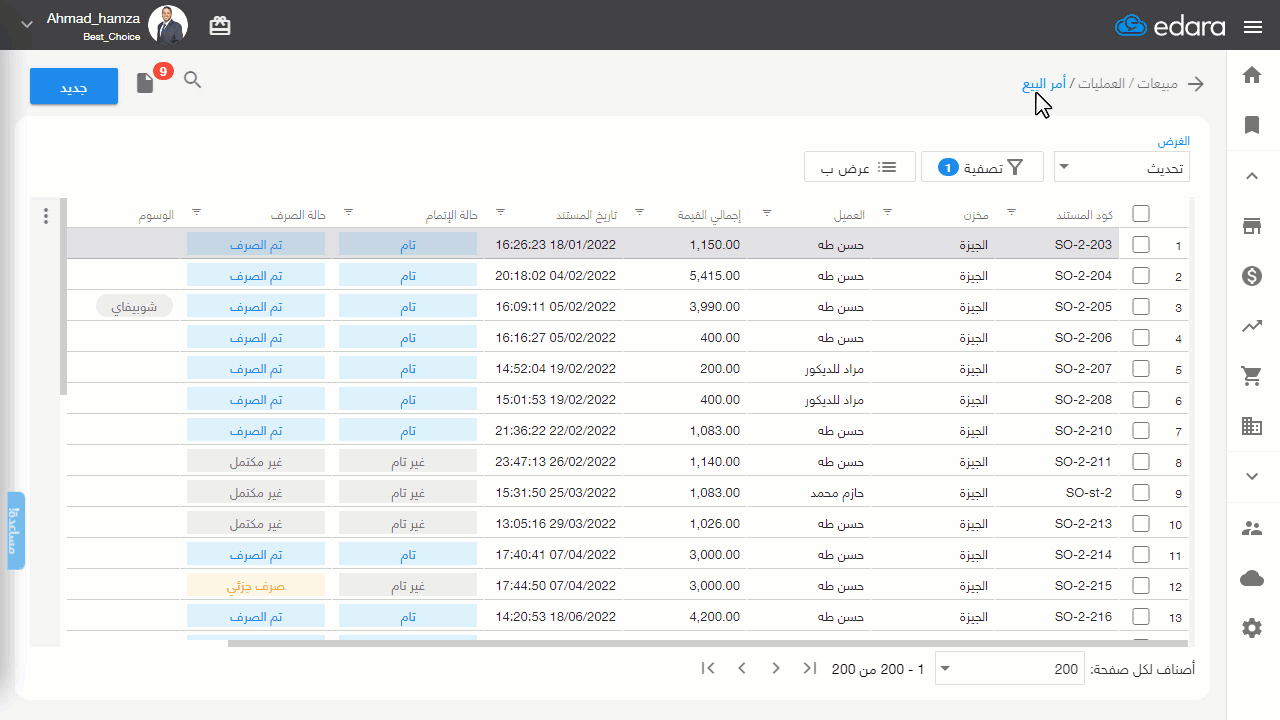The width and height of the screenshot is (1280, 720).
Task: Open the shopping cart purchases icon
Action: click(x=1252, y=376)
